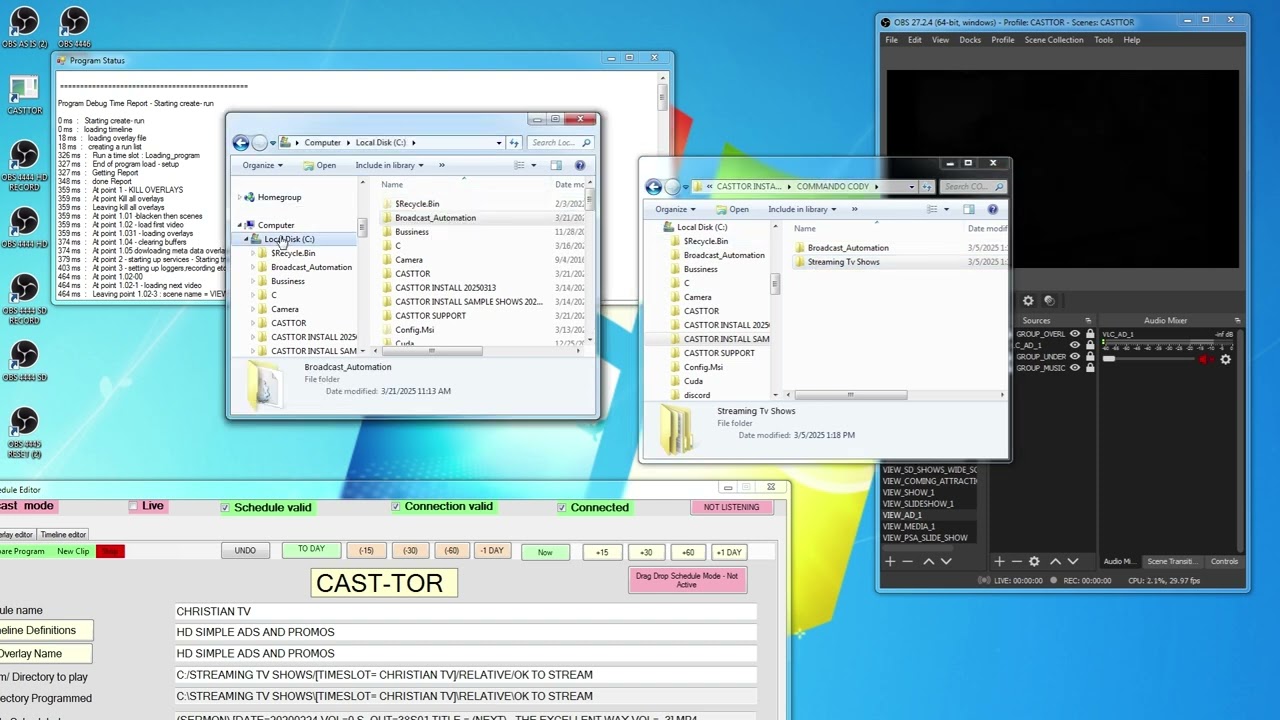Click the Search field in Local Disk Explorer
Screen dimensions: 1280x720
(x=560, y=143)
